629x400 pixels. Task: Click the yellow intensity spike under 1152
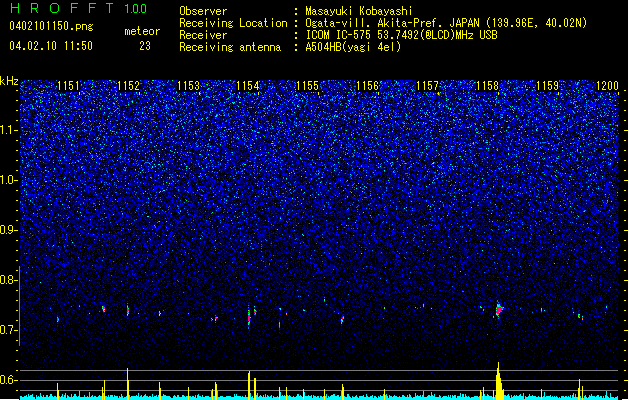pos(128,384)
